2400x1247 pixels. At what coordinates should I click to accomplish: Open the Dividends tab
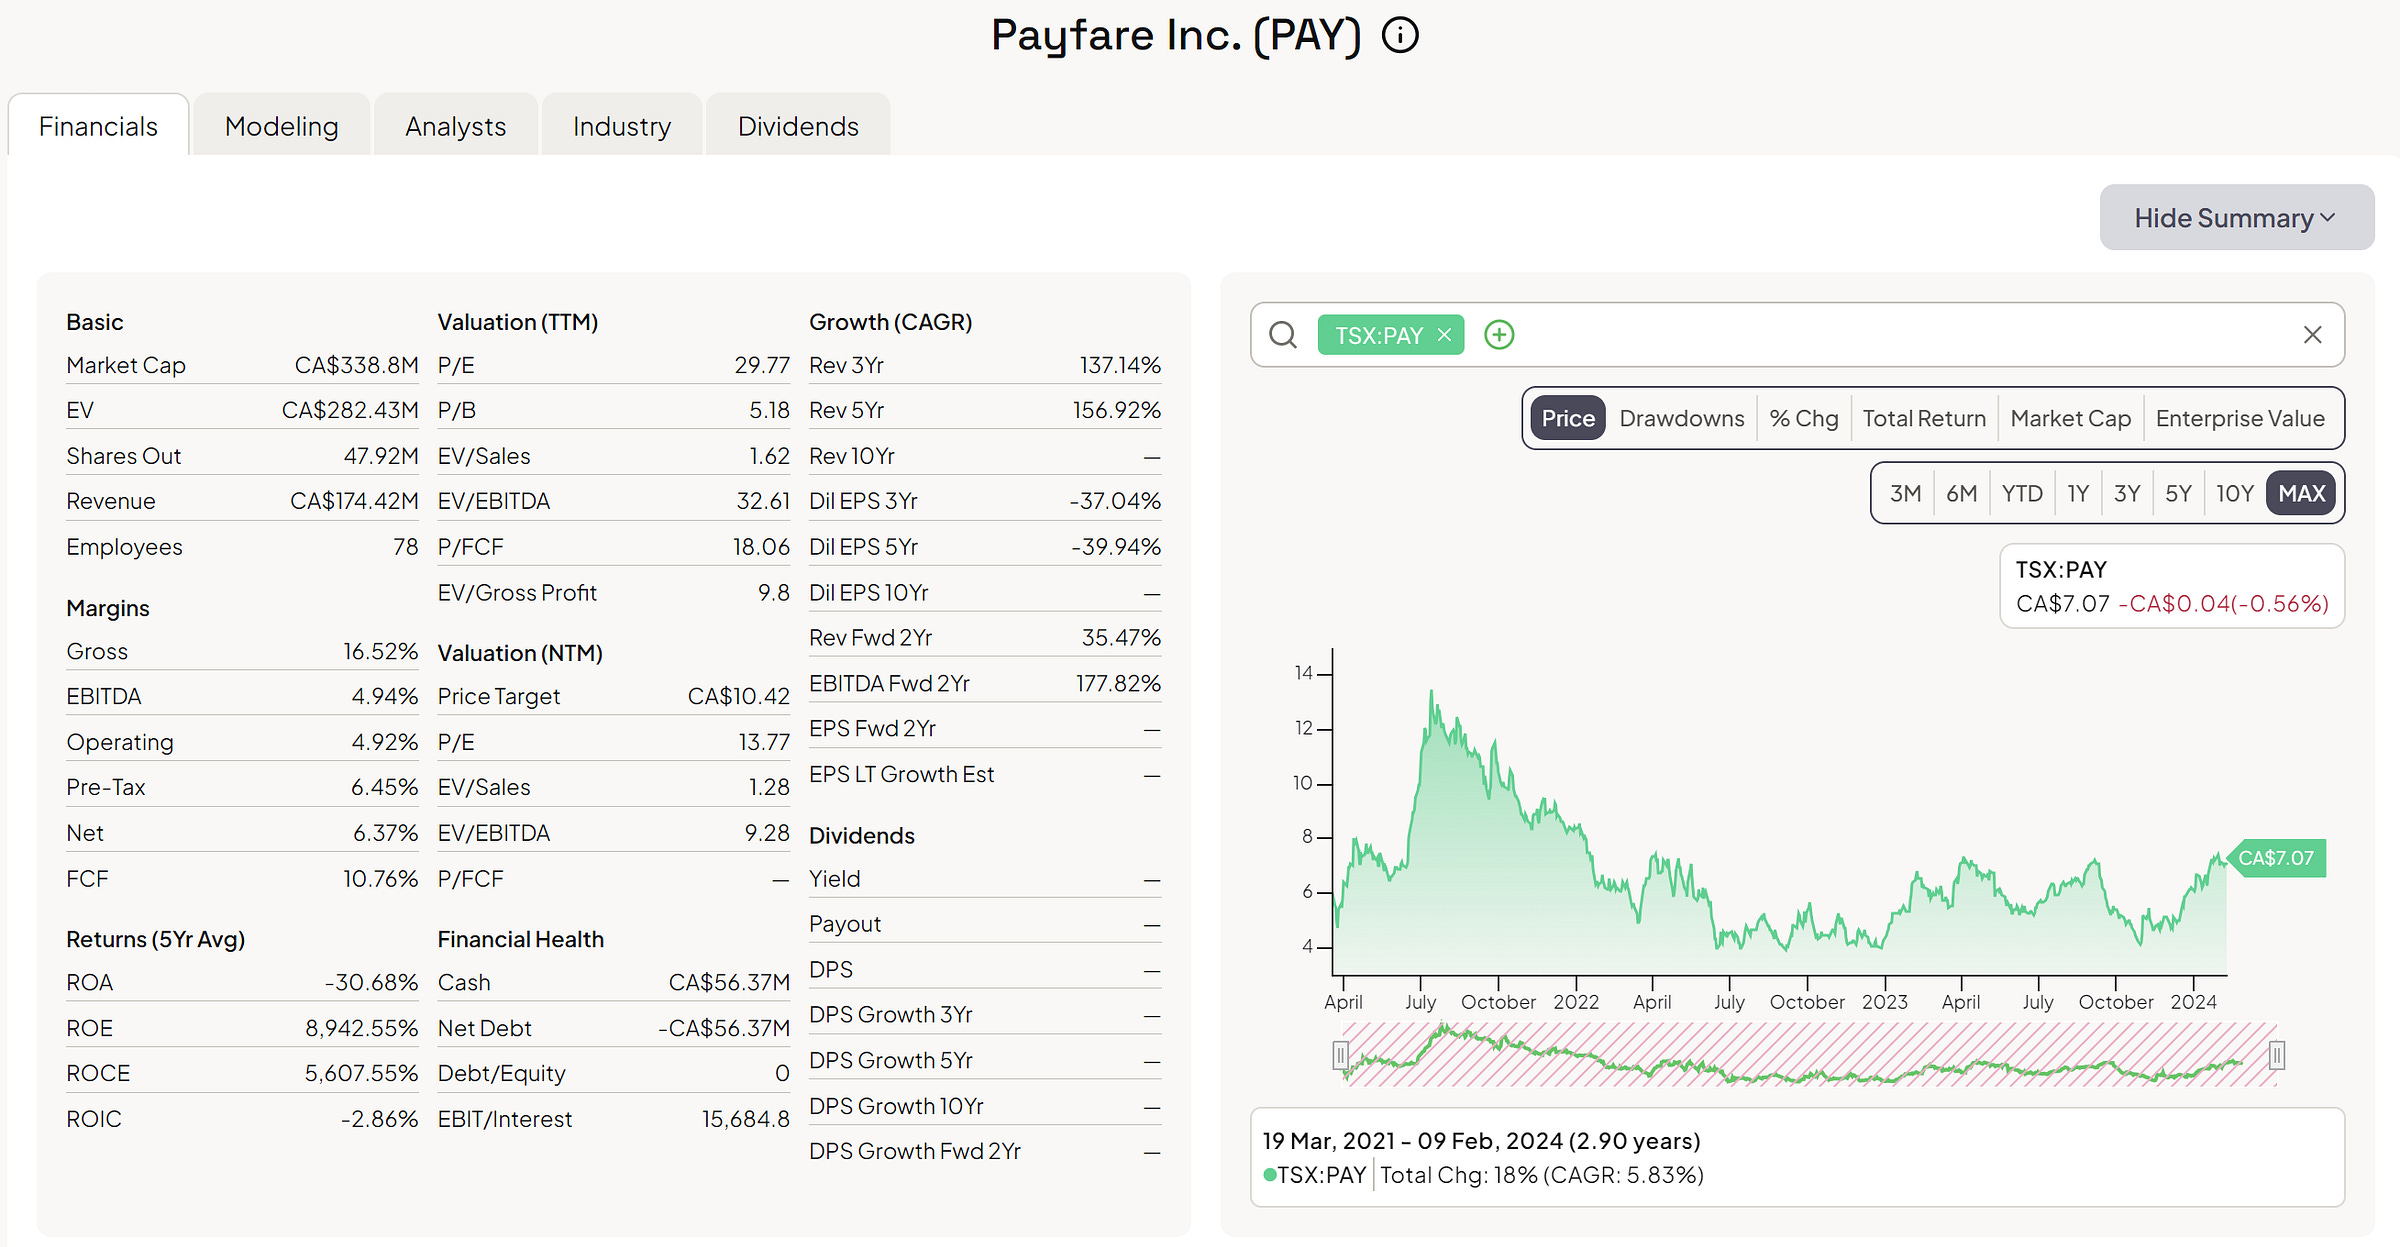[x=798, y=126]
